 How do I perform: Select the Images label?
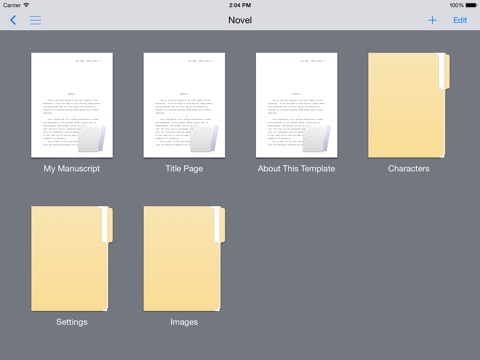(184, 322)
